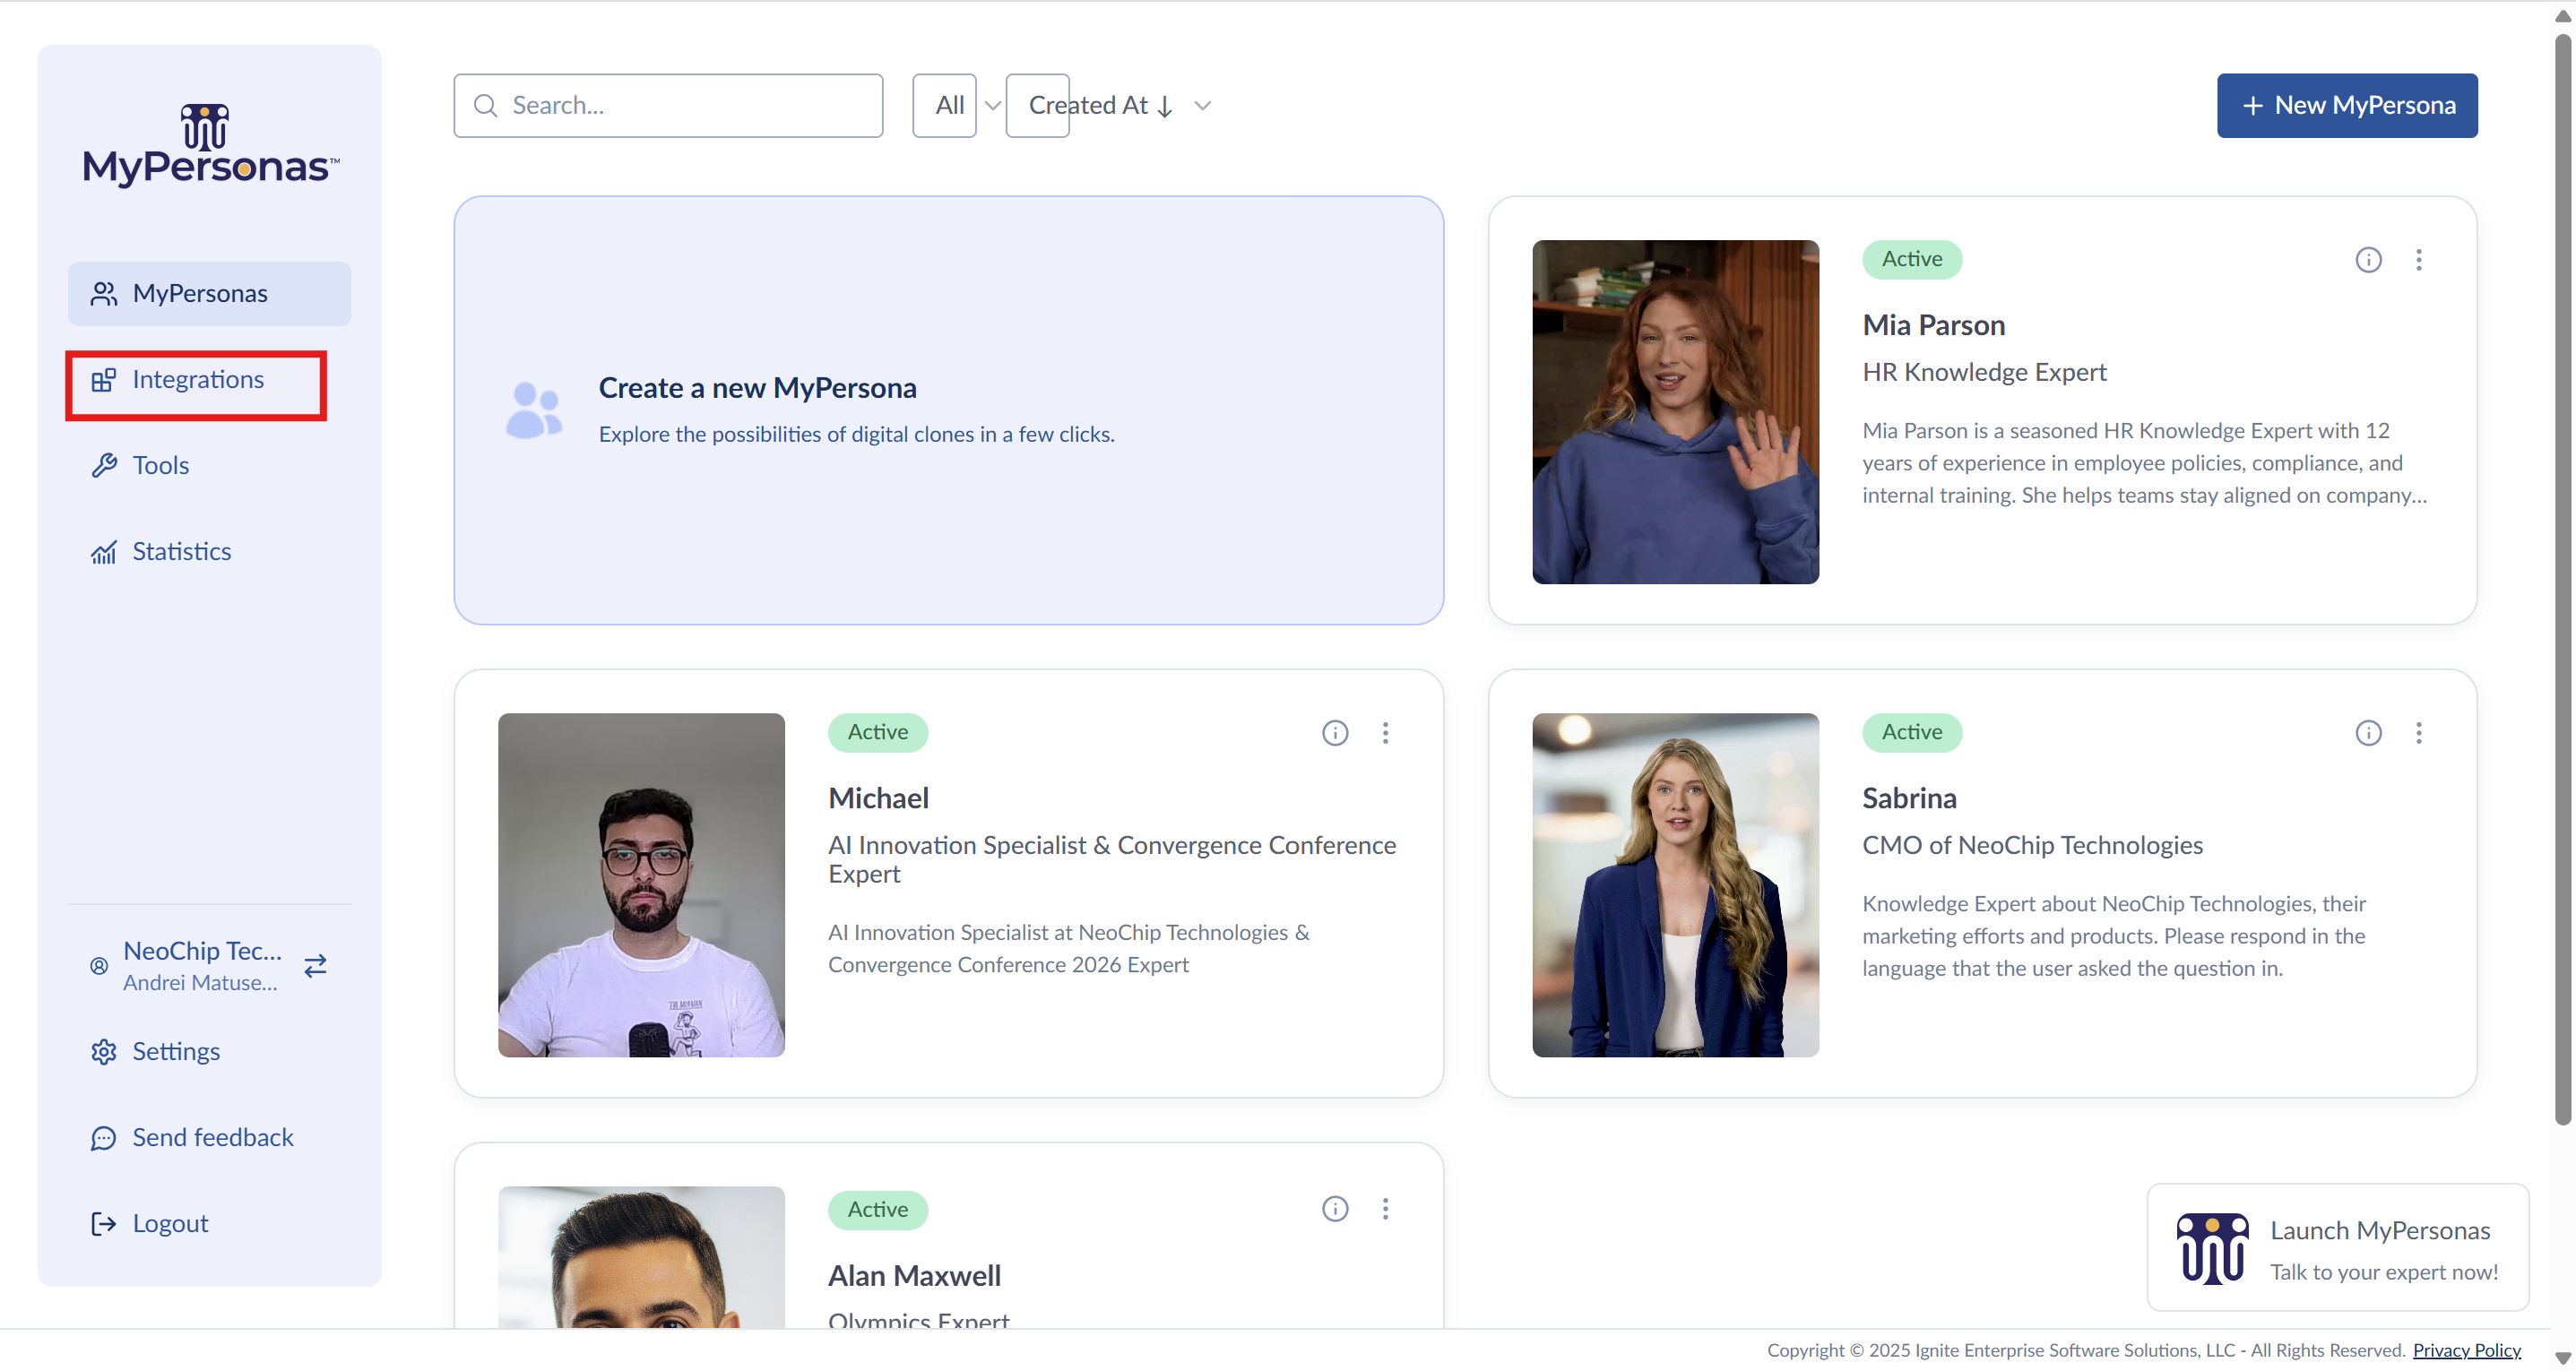The width and height of the screenshot is (2576, 1371).
Task: Show info for Mia Parson
Action: (2368, 260)
